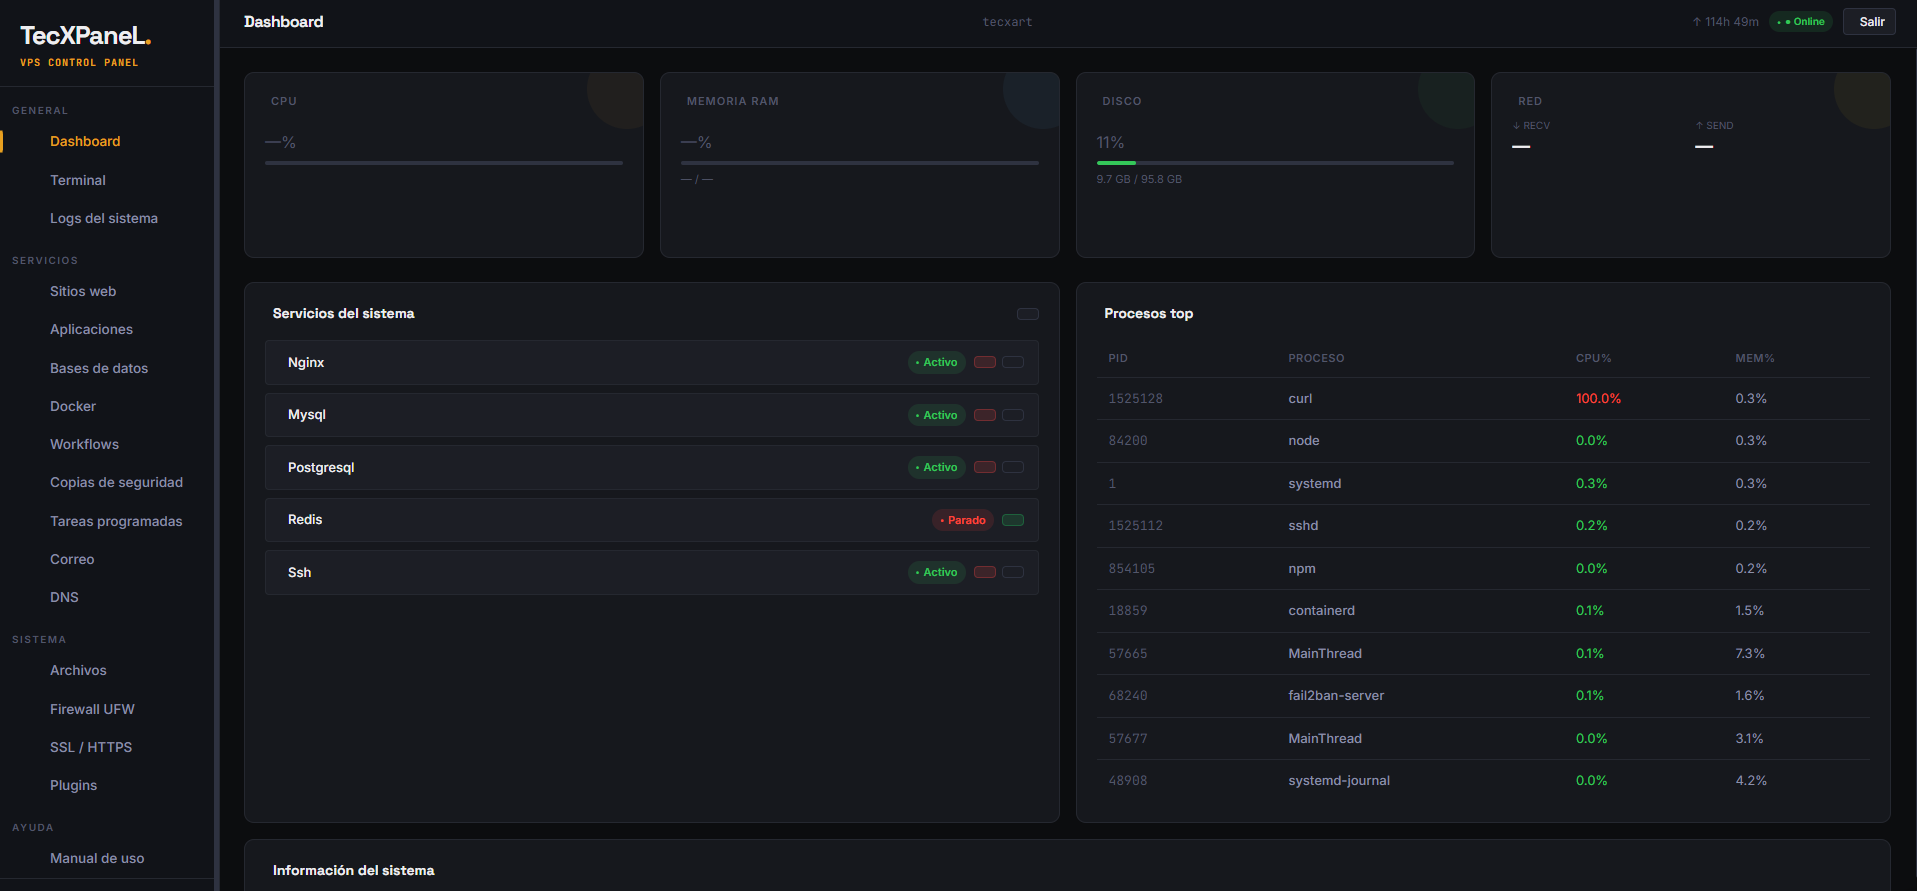Click the PID column header
Viewport: 1917px width, 891px height.
[1118, 358]
